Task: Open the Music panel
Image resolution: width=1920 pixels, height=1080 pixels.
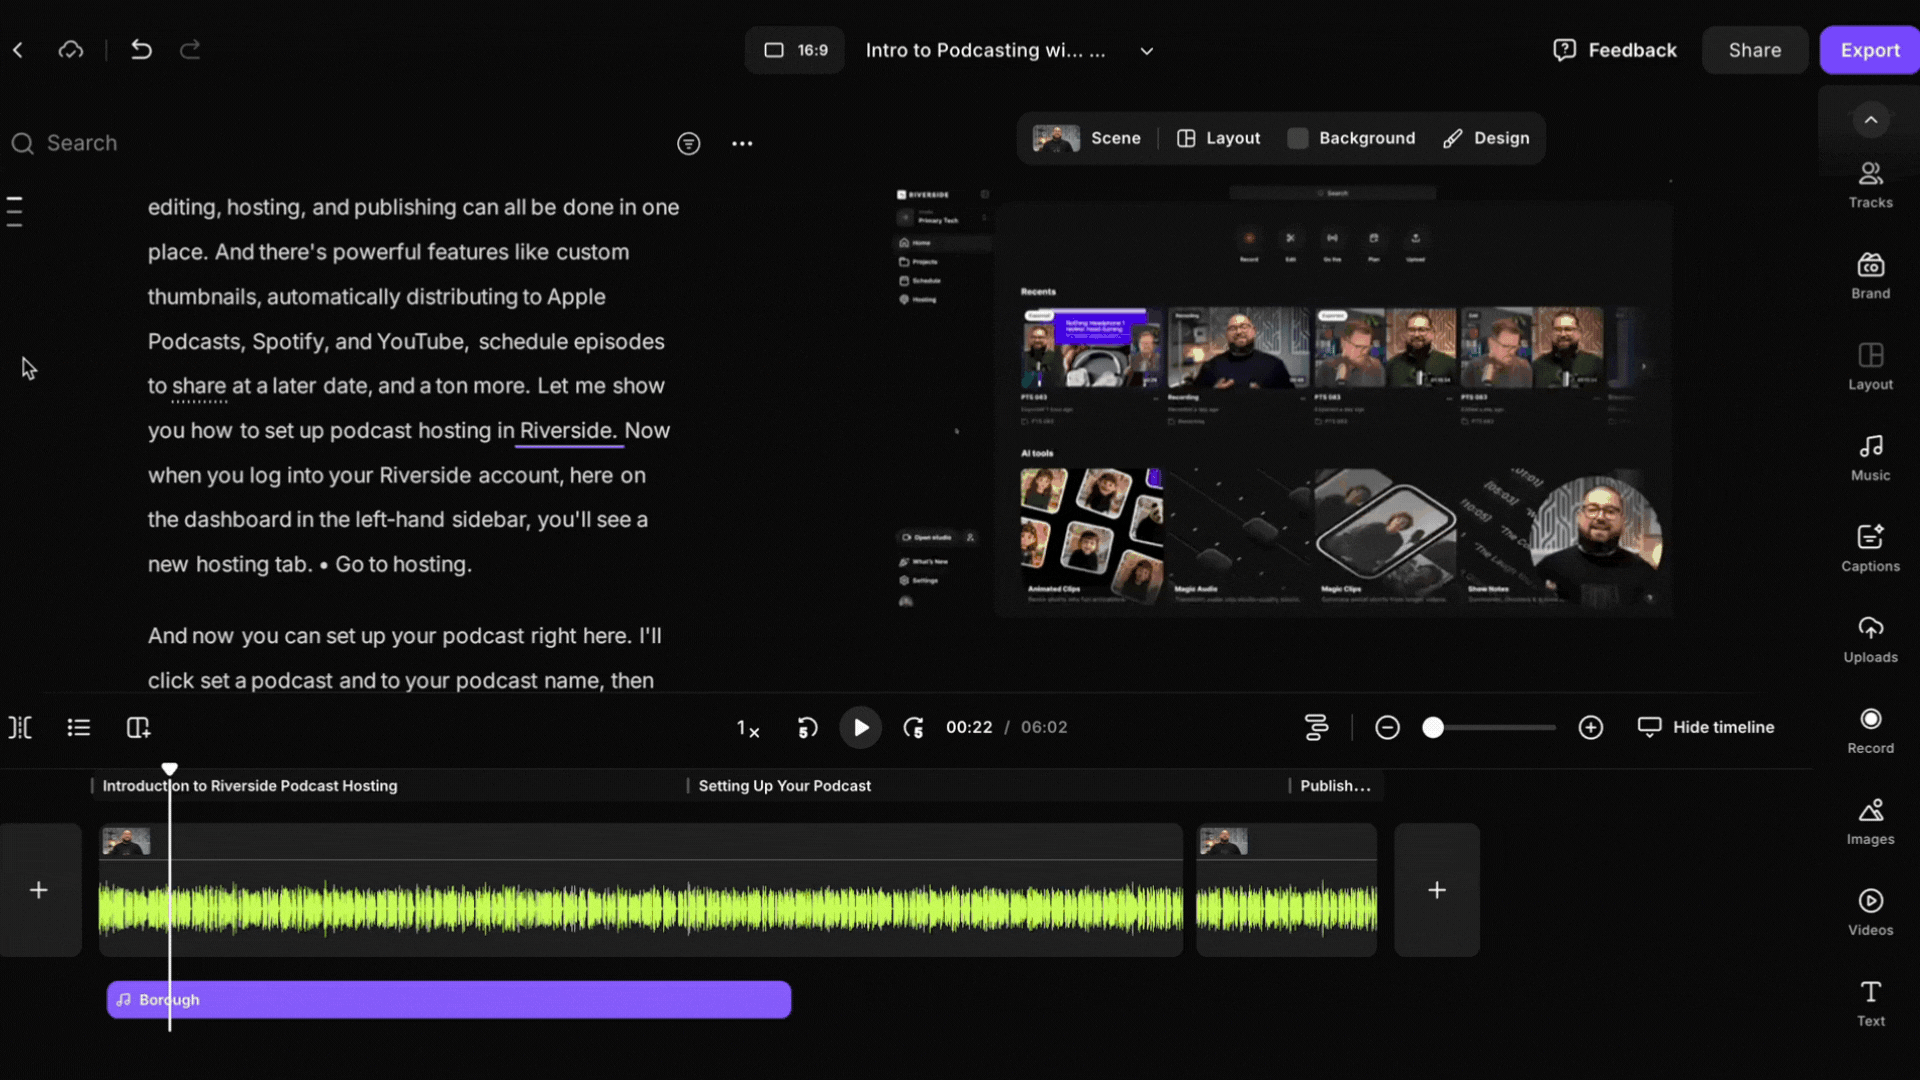Action: [x=1871, y=458]
